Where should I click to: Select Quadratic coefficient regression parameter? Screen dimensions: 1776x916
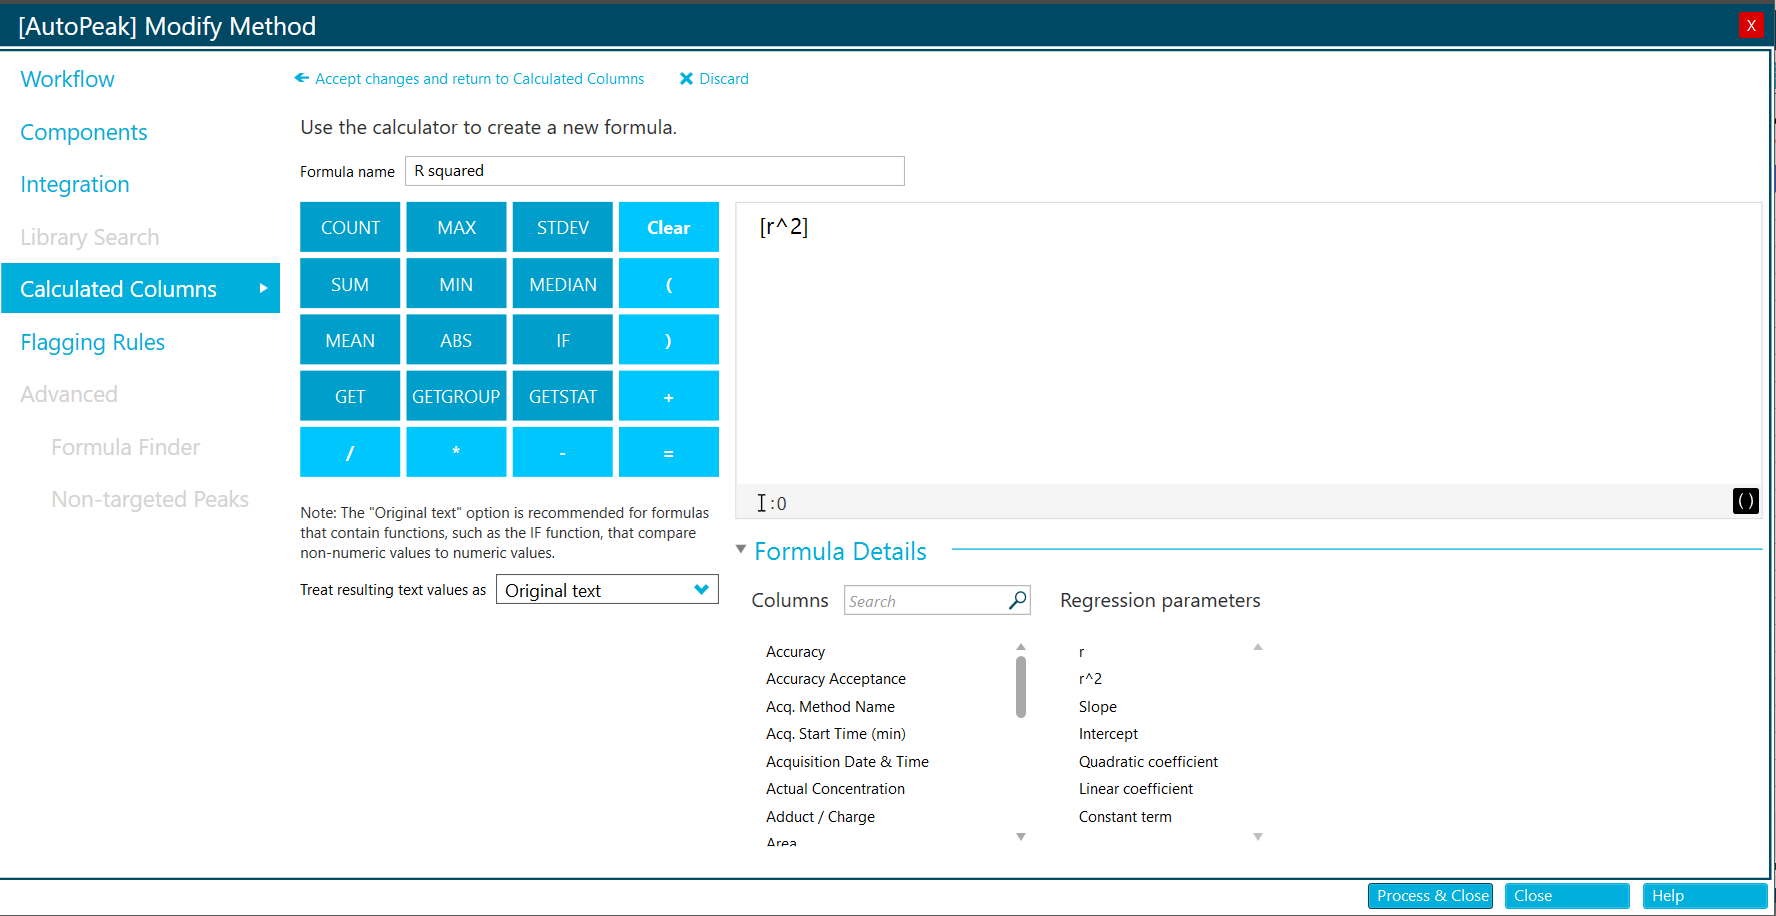1148,761
